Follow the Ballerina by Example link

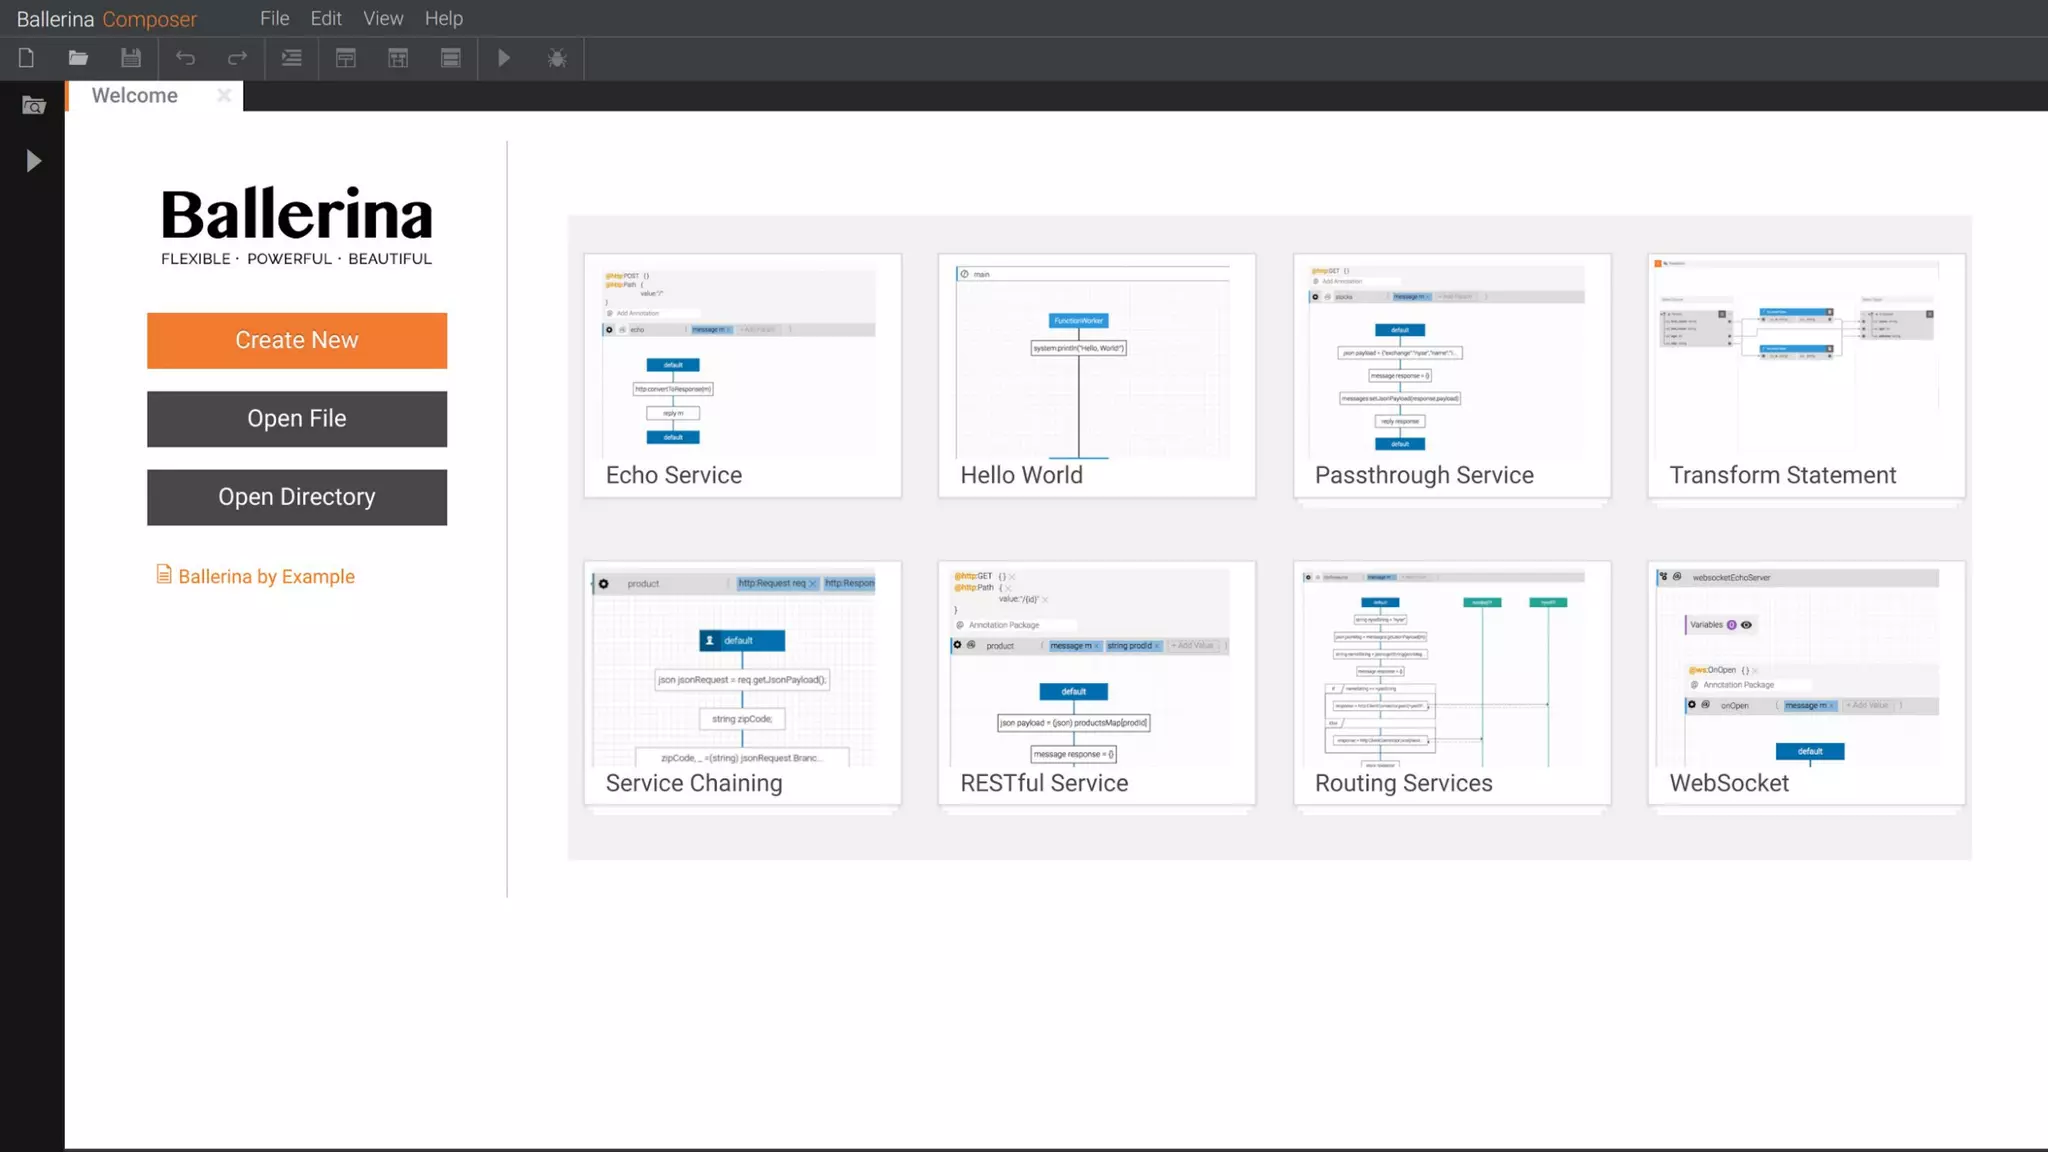(x=266, y=576)
